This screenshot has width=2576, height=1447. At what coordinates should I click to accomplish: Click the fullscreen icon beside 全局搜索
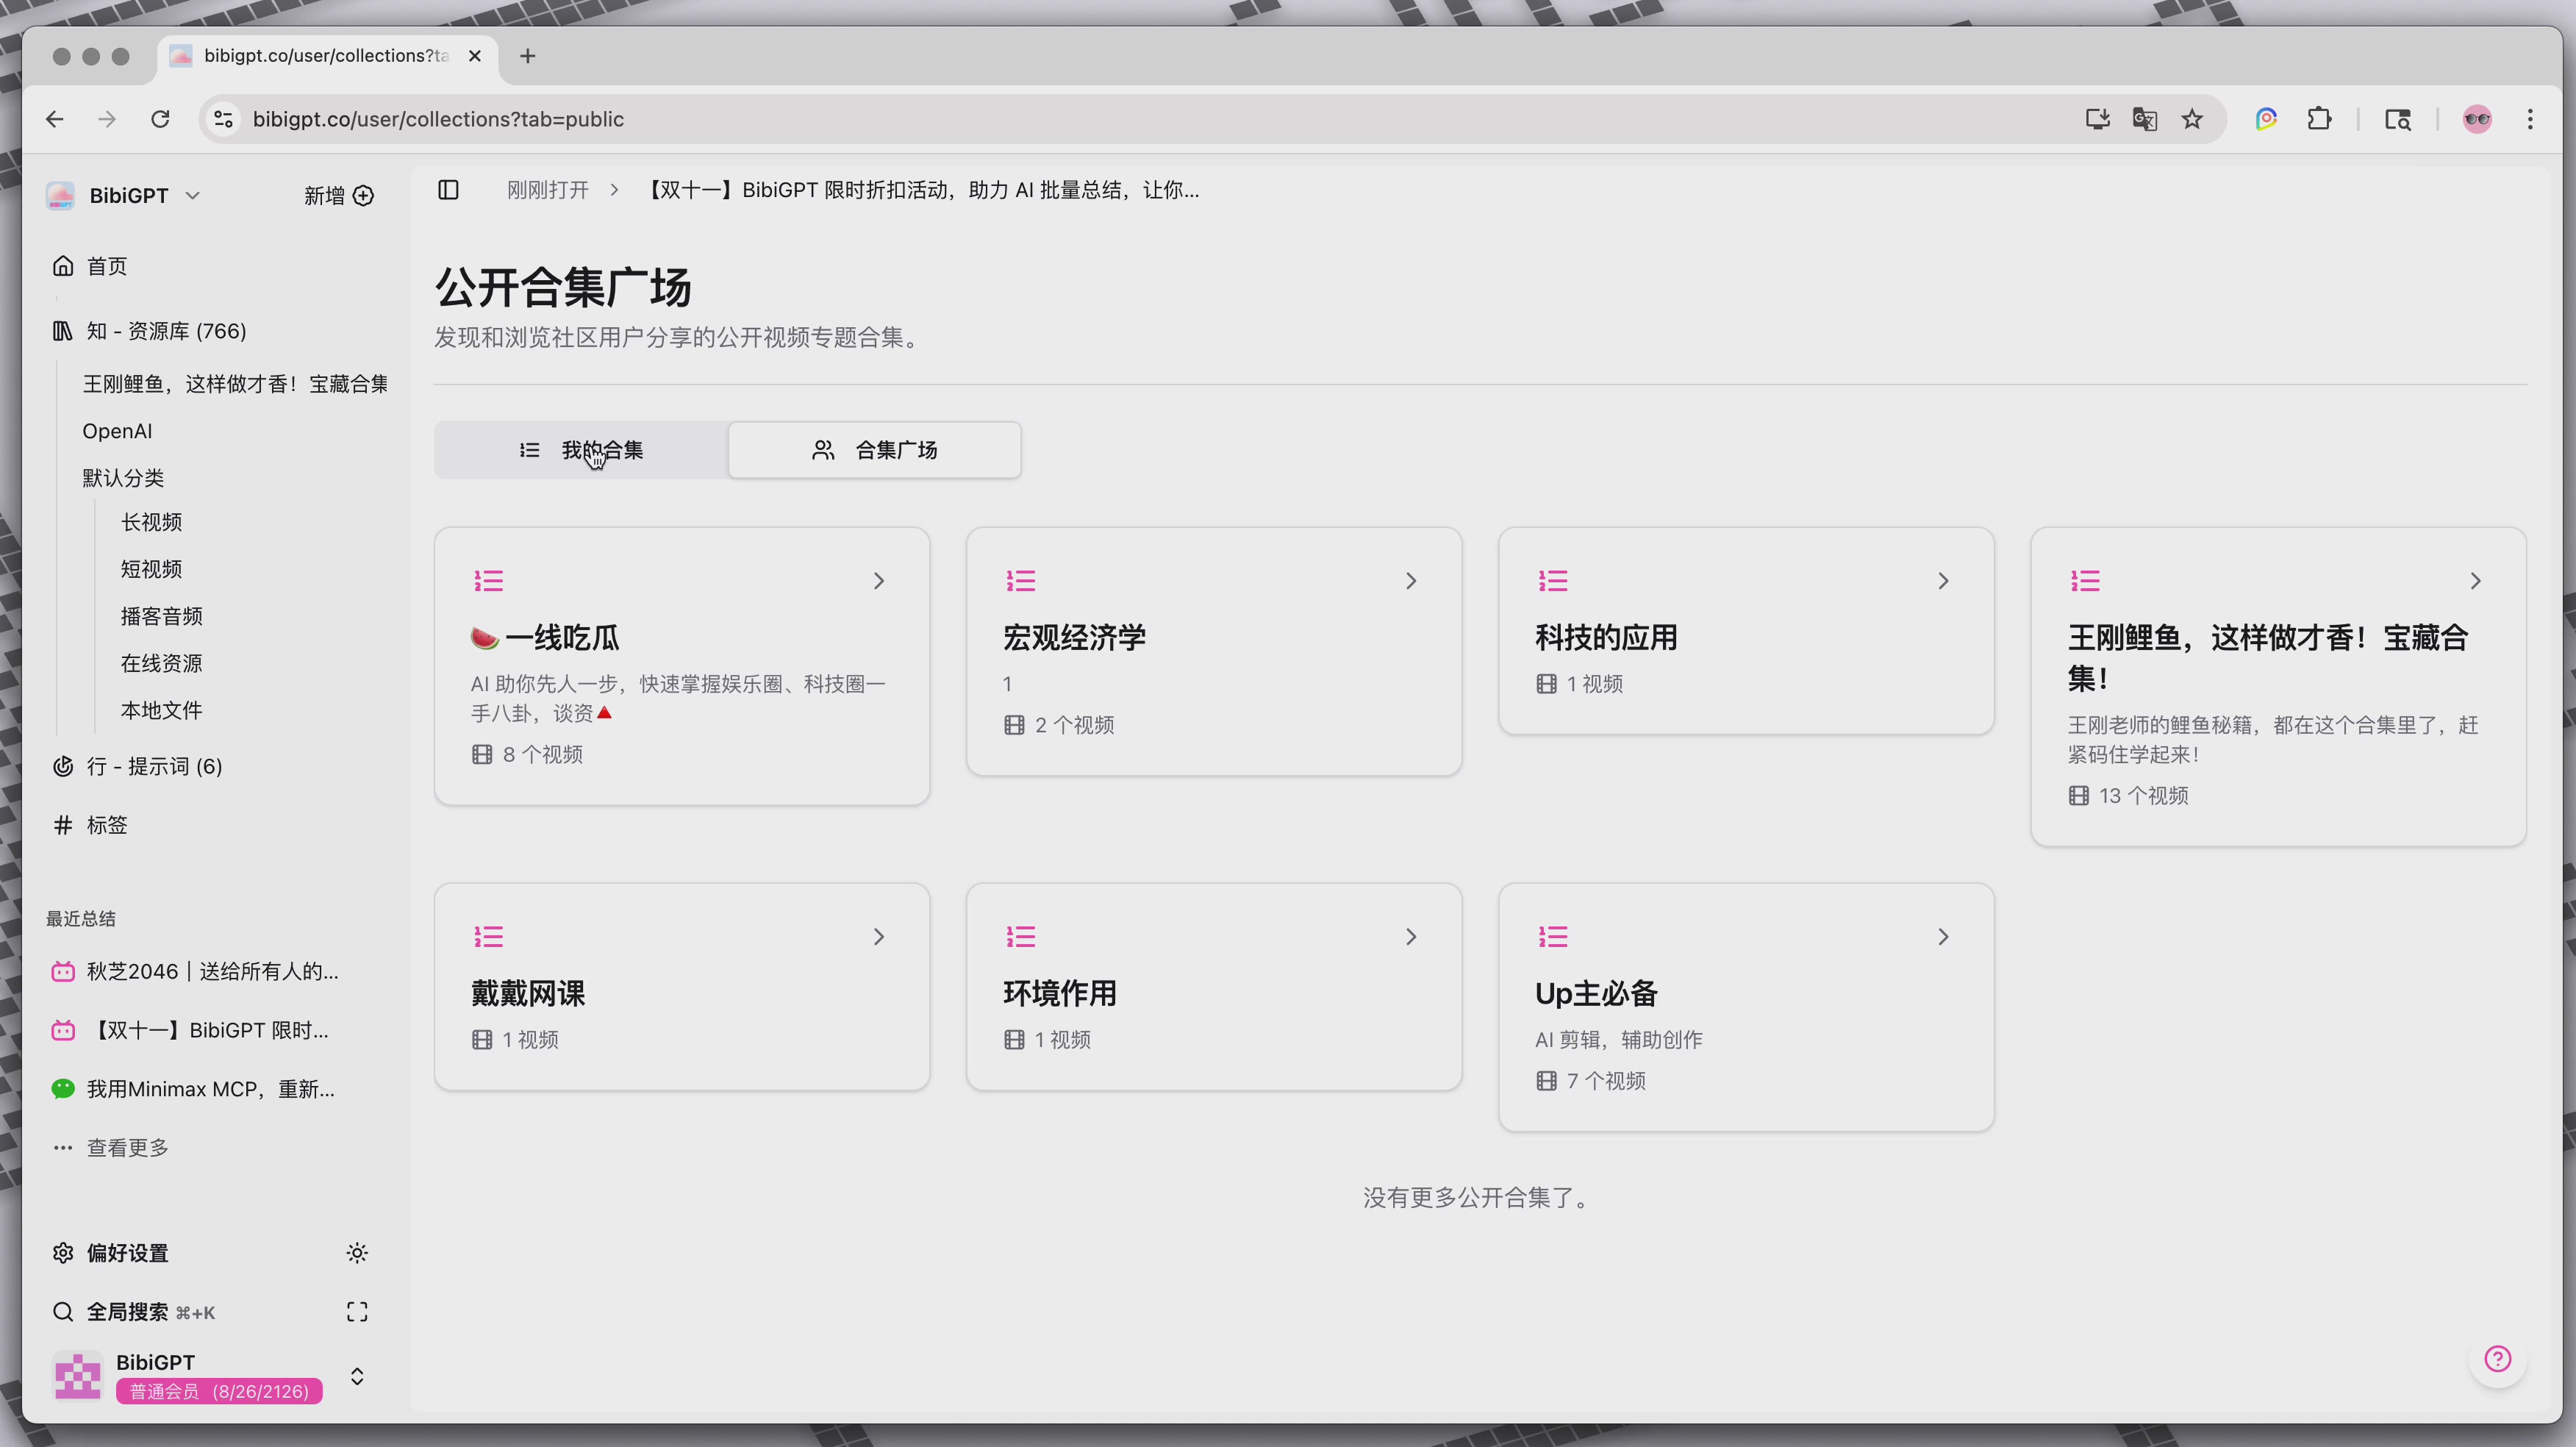356,1311
